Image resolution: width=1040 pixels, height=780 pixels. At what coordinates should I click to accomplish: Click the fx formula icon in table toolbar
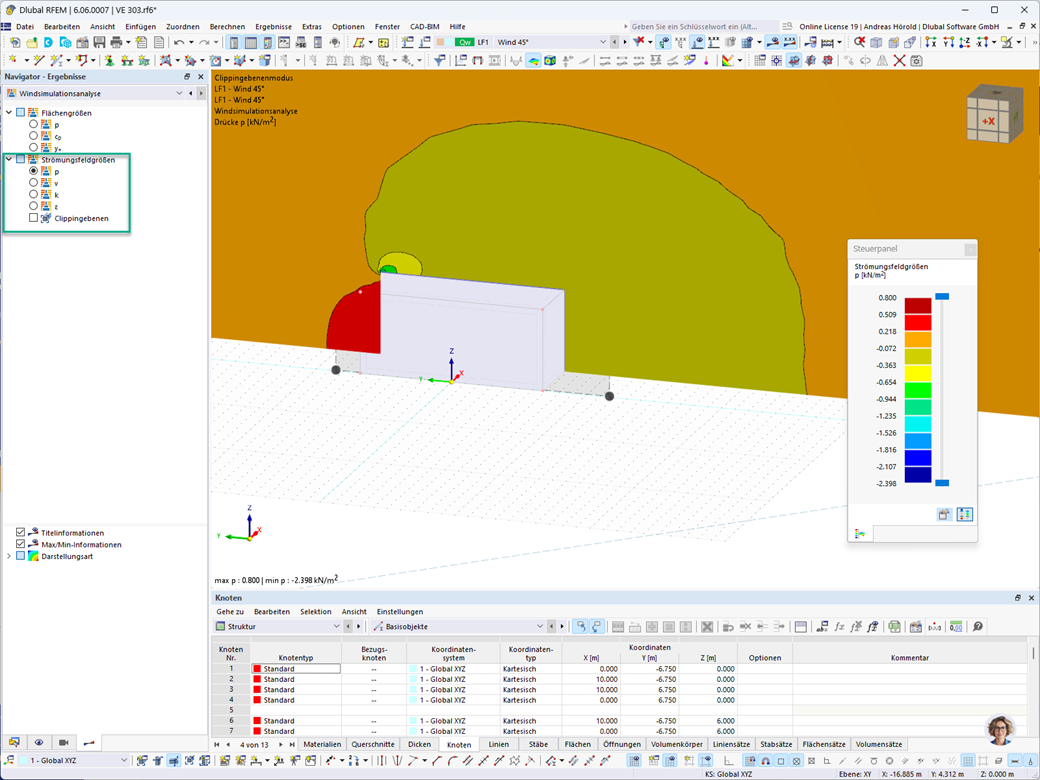pos(839,626)
